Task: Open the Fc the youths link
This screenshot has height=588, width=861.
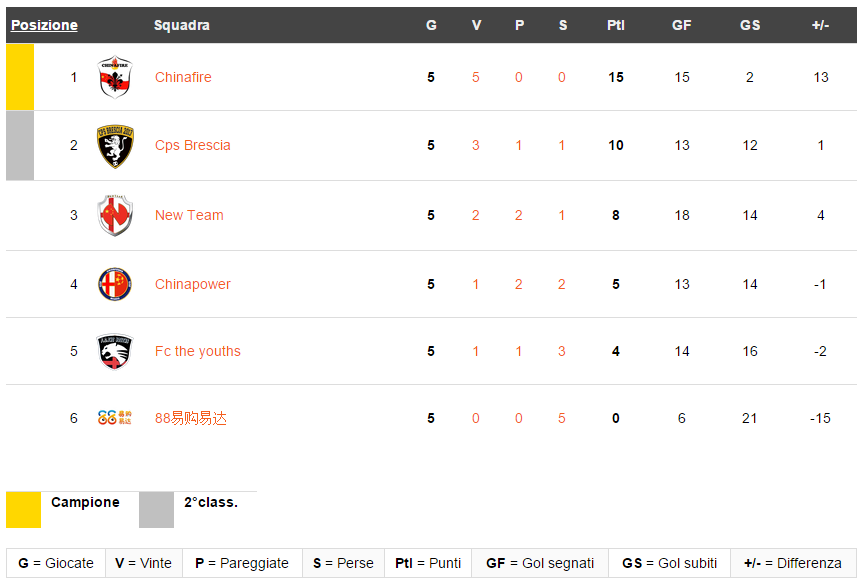Action: [x=197, y=351]
